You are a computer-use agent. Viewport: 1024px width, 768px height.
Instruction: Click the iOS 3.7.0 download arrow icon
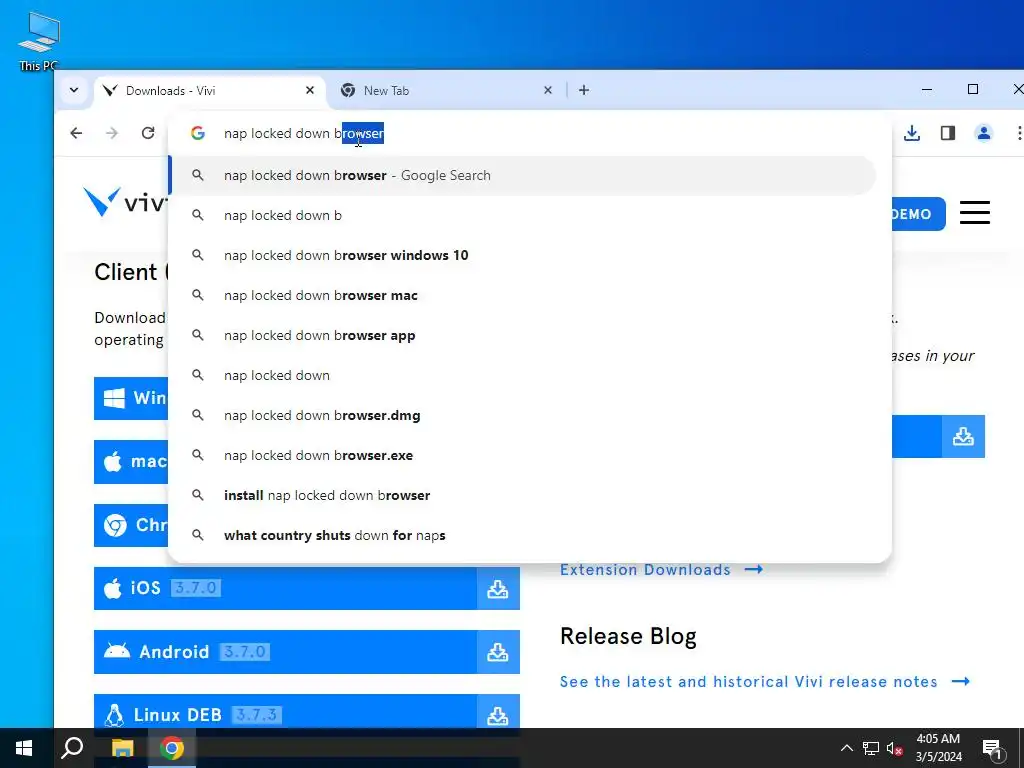point(498,588)
